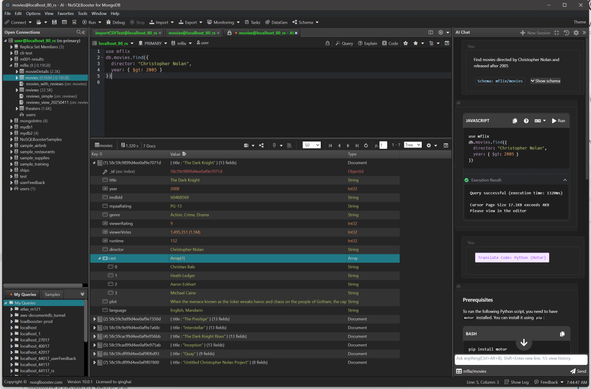This screenshot has width=591, height=389.
Task: Open the localhost_80_rs connection dropdown
Action: [x=113, y=43]
